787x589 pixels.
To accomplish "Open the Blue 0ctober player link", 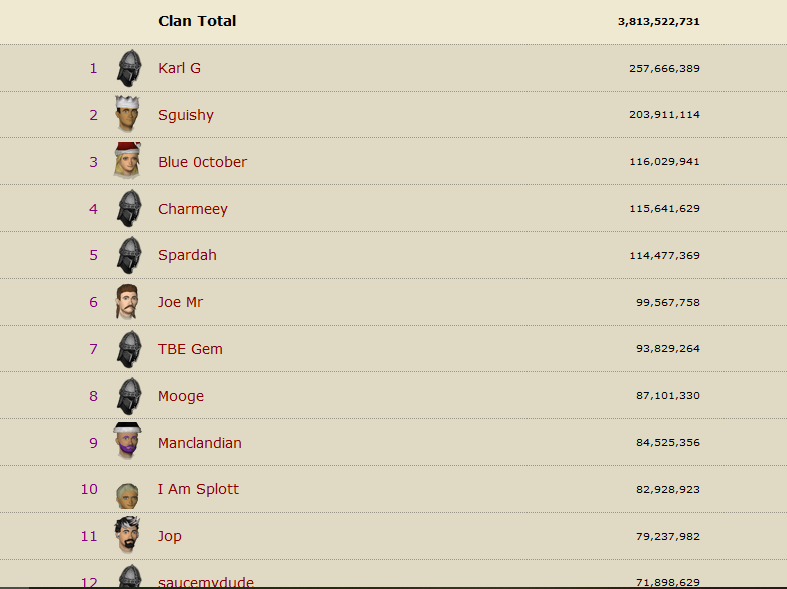I will [x=202, y=162].
